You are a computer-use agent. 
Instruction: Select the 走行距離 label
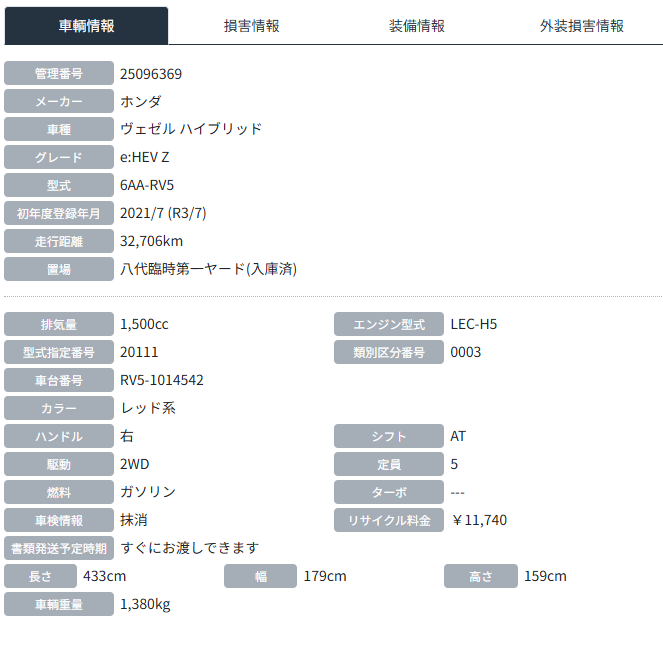pyautogui.click(x=59, y=241)
